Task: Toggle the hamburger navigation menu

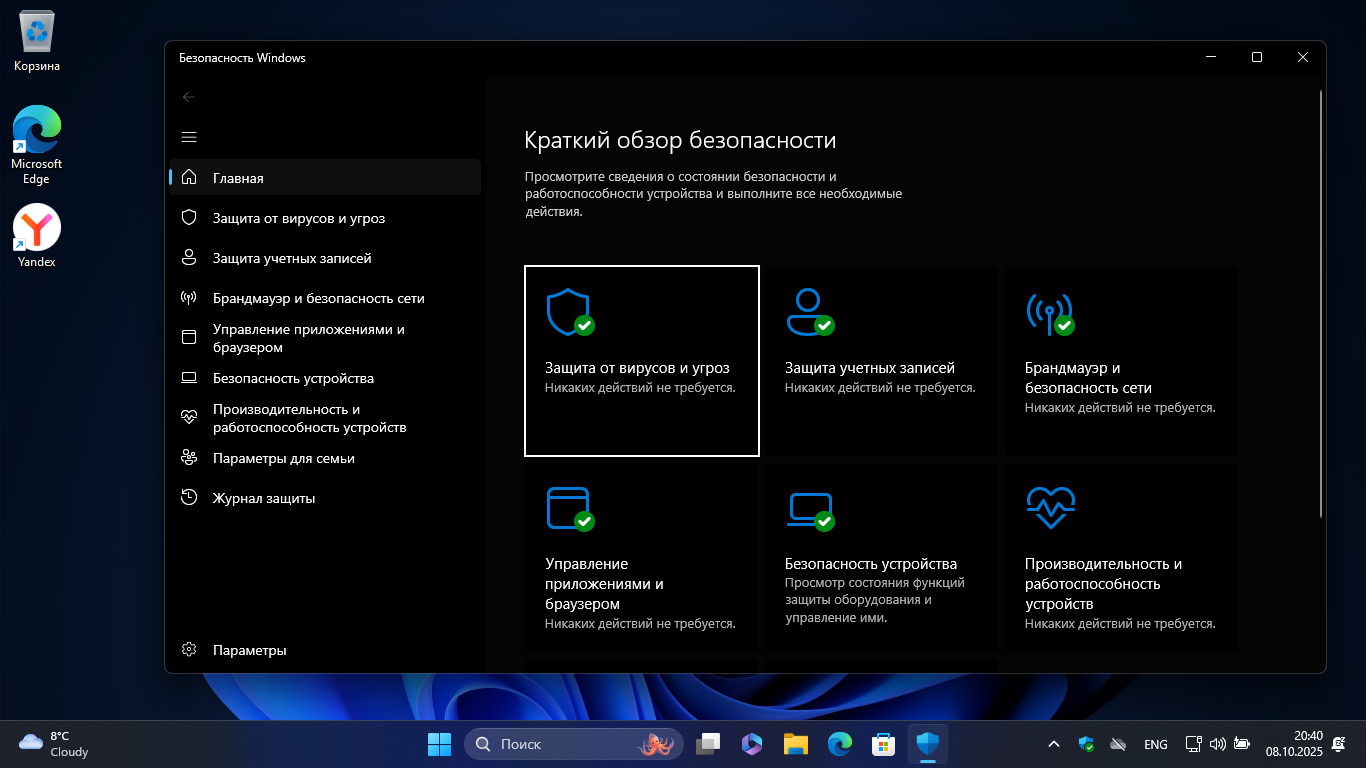Action: point(189,137)
